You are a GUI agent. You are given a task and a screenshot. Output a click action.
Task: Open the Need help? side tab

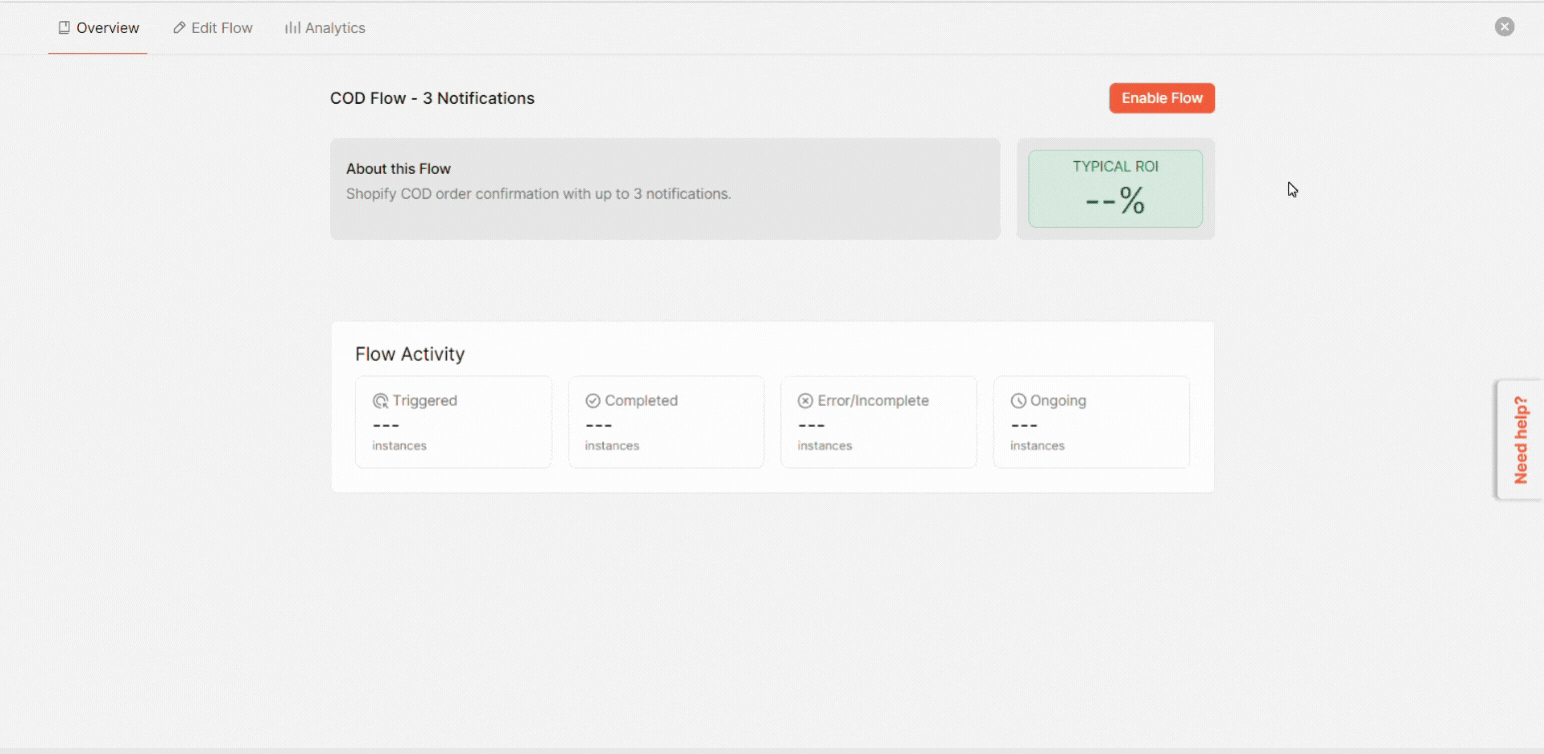(1520, 440)
